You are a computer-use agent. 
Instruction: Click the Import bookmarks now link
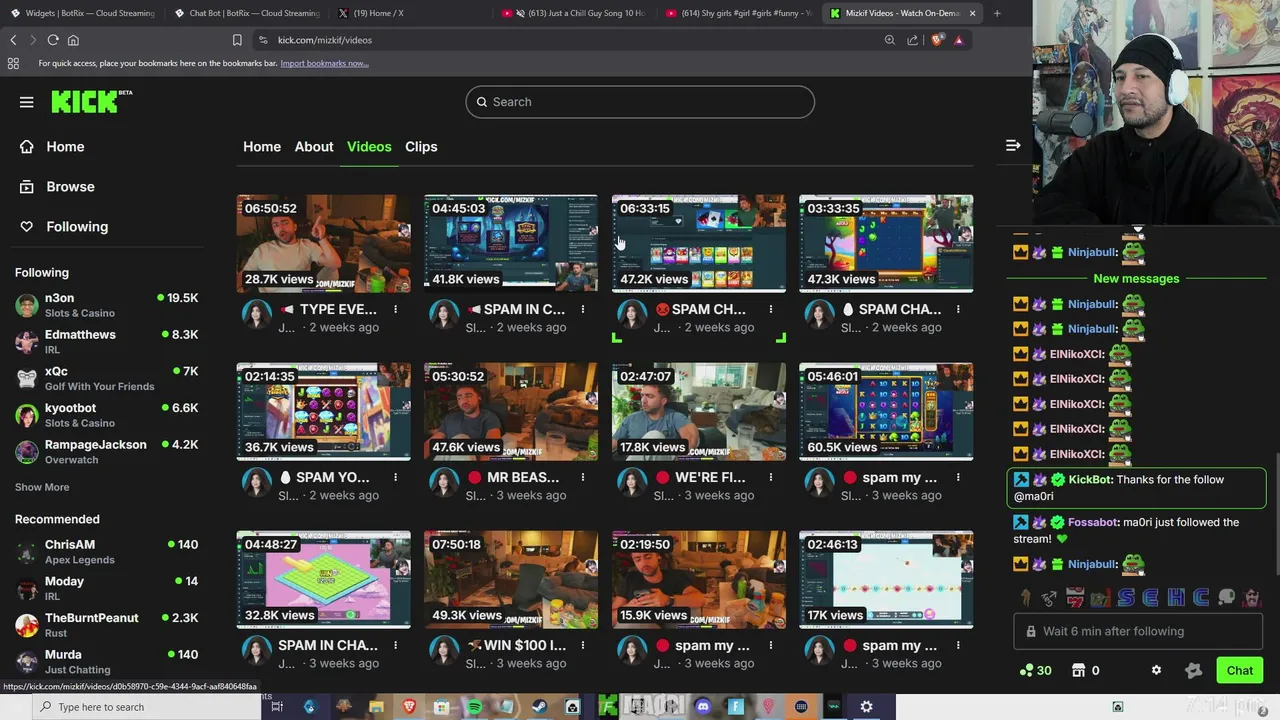tap(324, 63)
